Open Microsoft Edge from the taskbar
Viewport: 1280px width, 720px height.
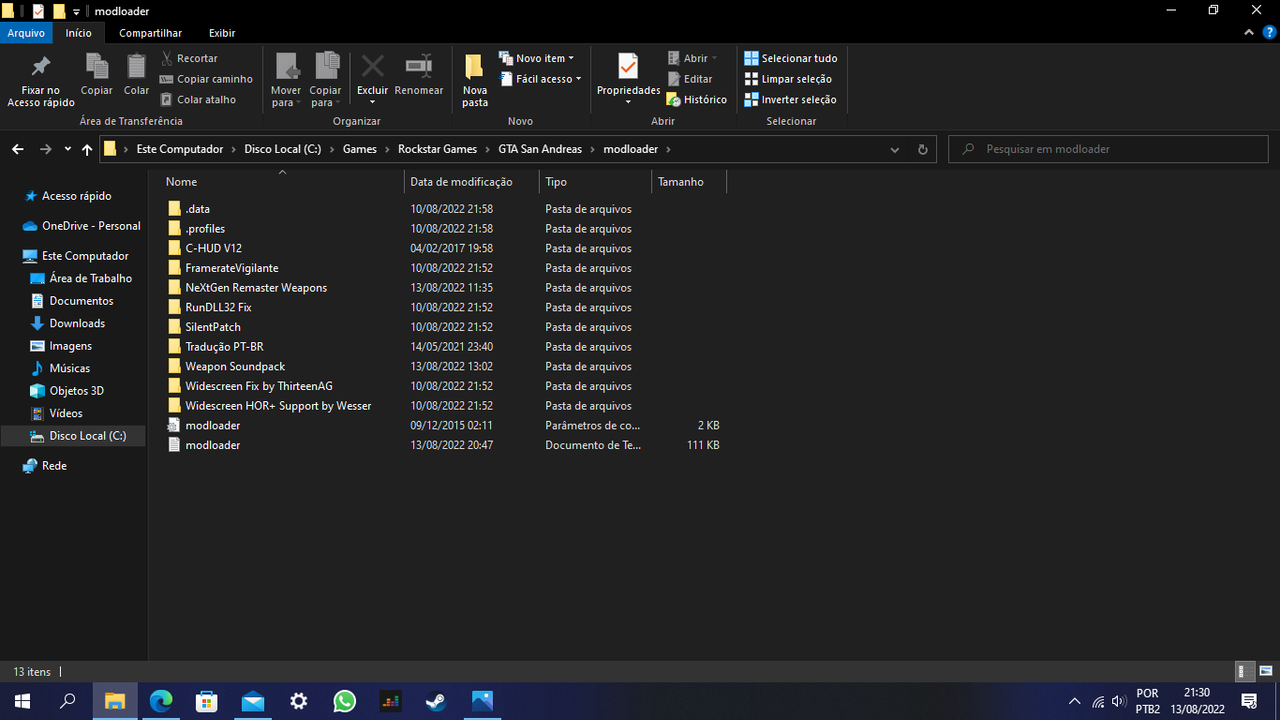160,701
